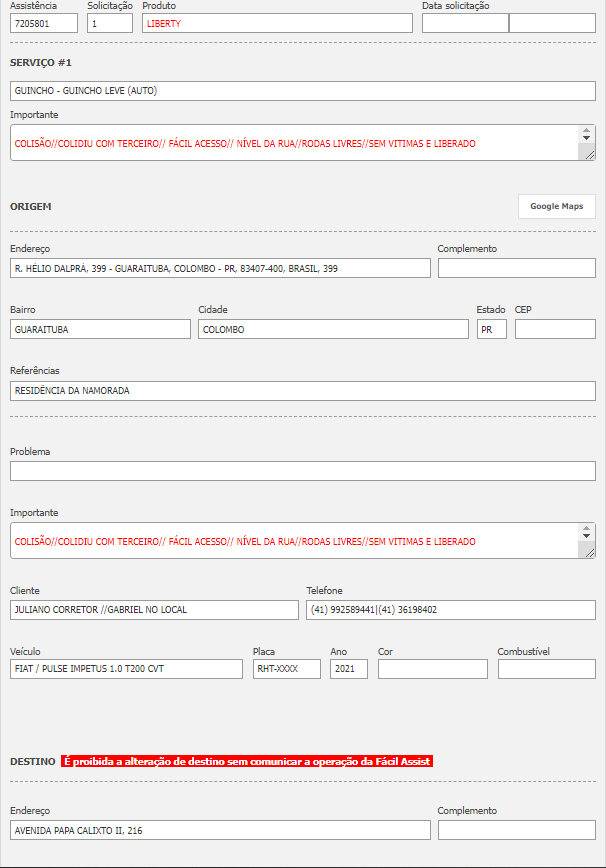Focus the origin Complemento field

[x=516, y=268]
